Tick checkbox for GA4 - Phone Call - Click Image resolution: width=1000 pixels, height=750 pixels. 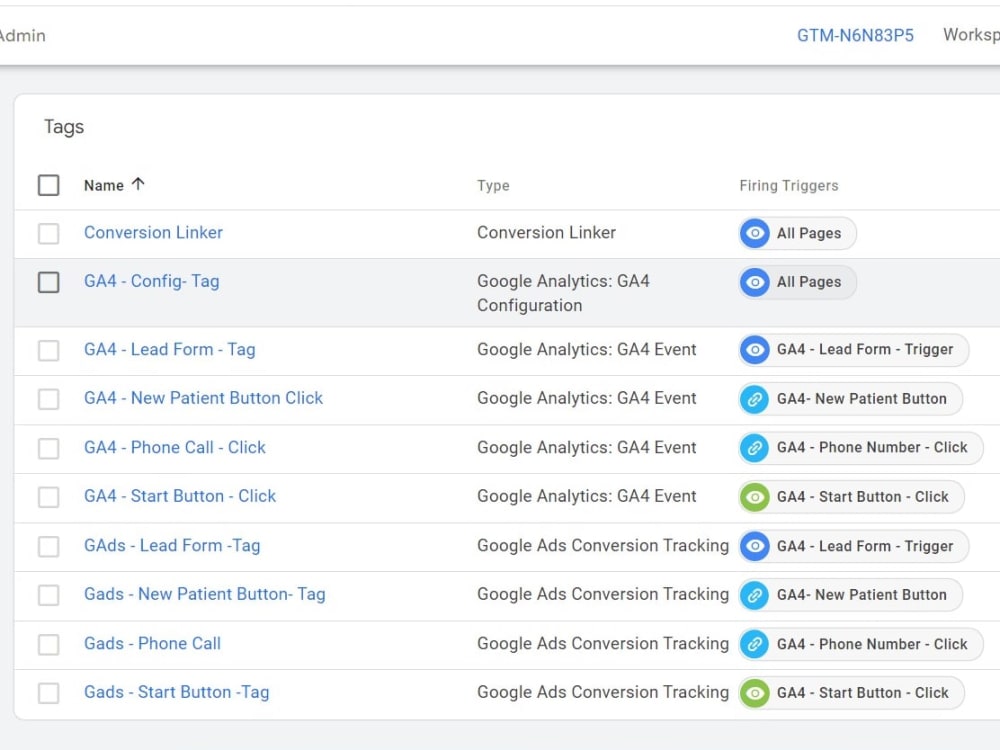48,448
